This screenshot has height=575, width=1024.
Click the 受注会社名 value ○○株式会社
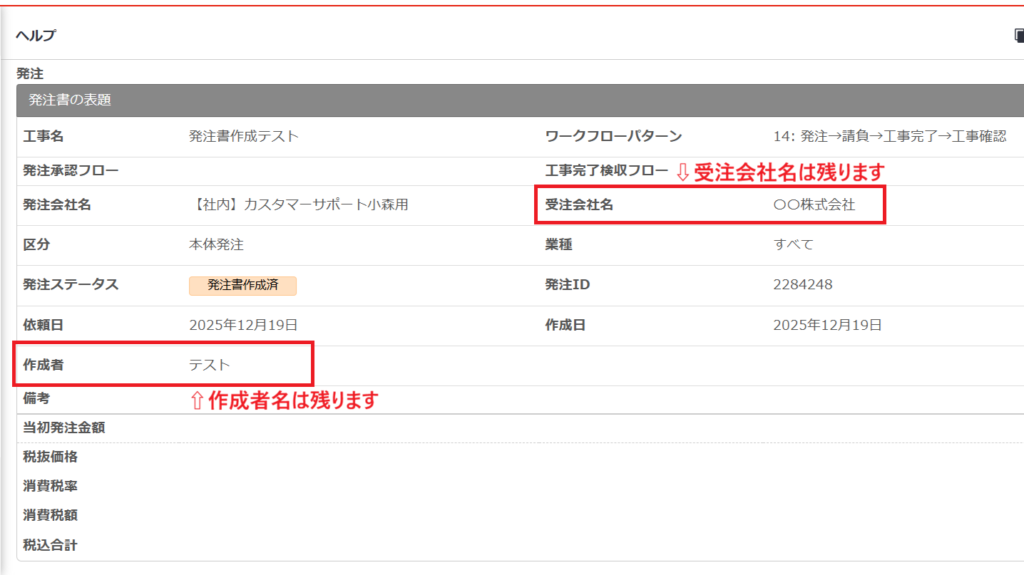click(x=814, y=205)
